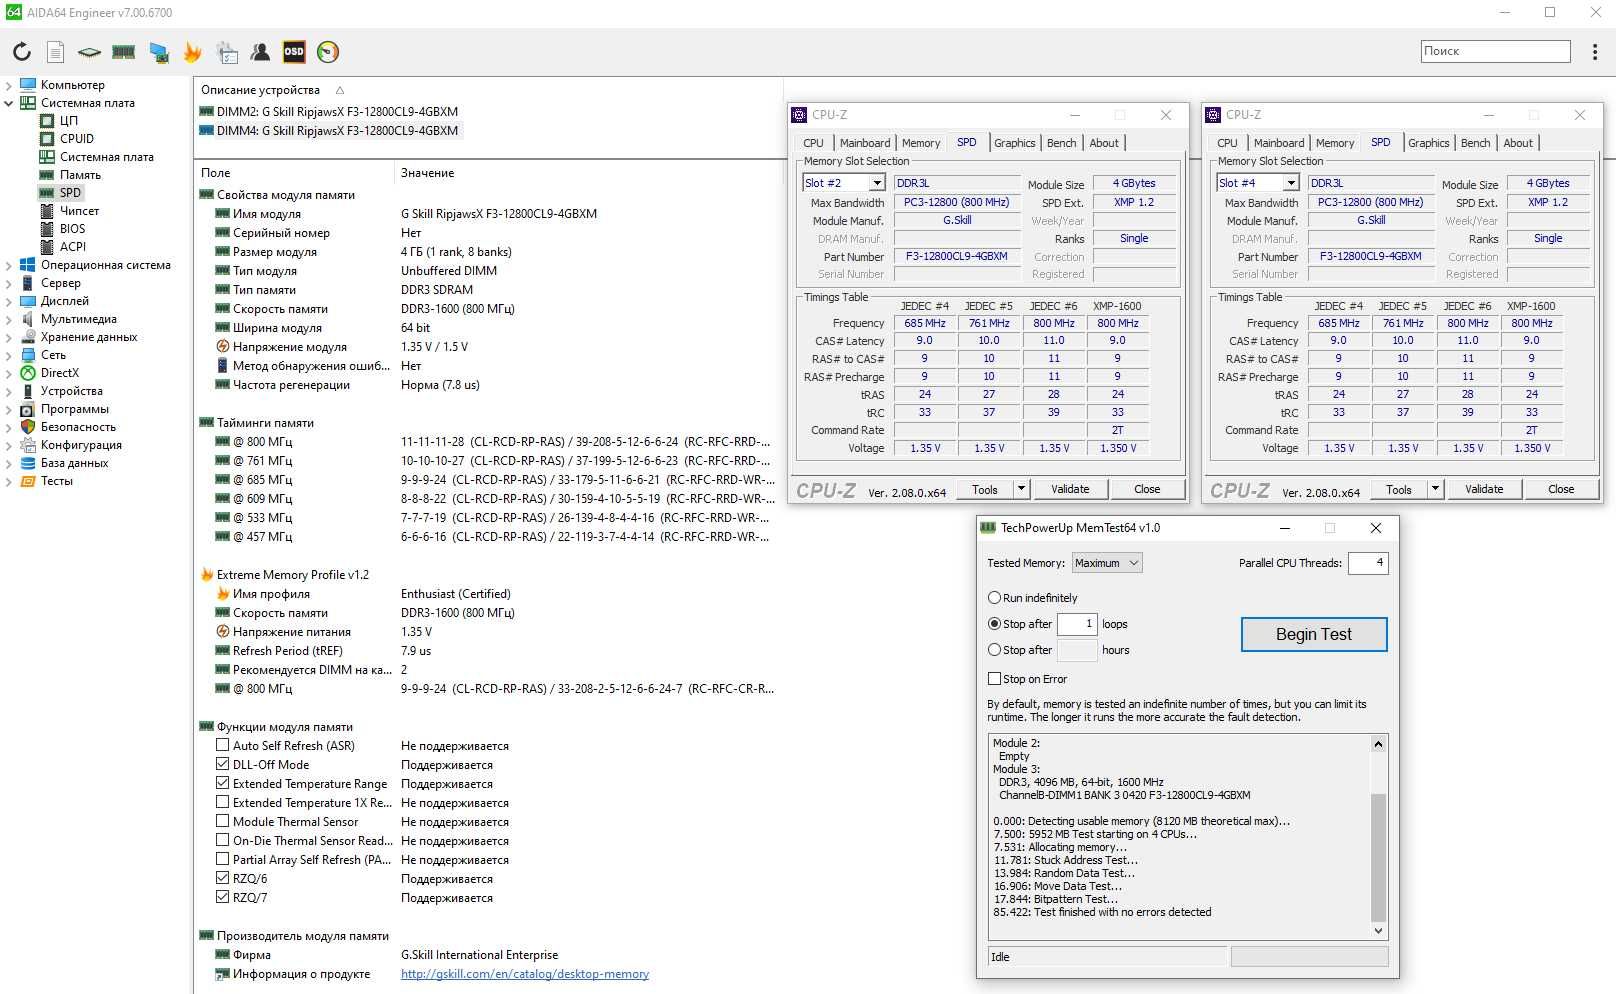Toggle Extended Temperature Range checkbox
1616x994 pixels.
pos(223,784)
